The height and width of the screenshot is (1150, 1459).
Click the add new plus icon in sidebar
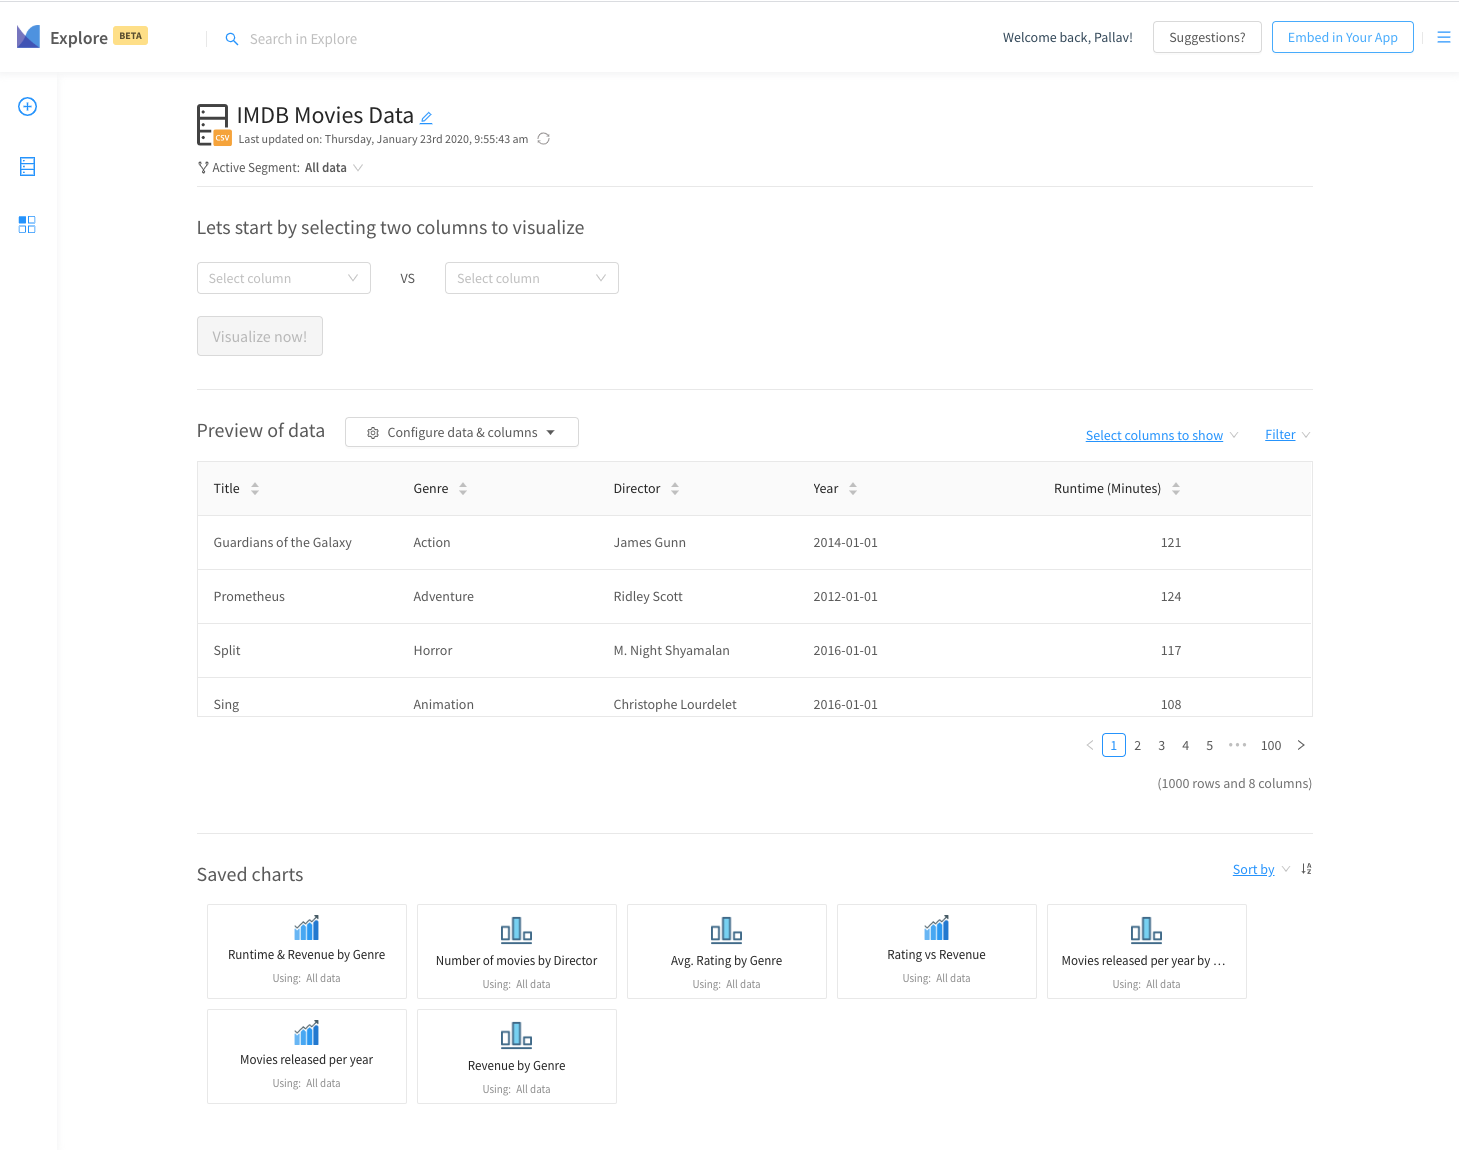(x=28, y=106)
